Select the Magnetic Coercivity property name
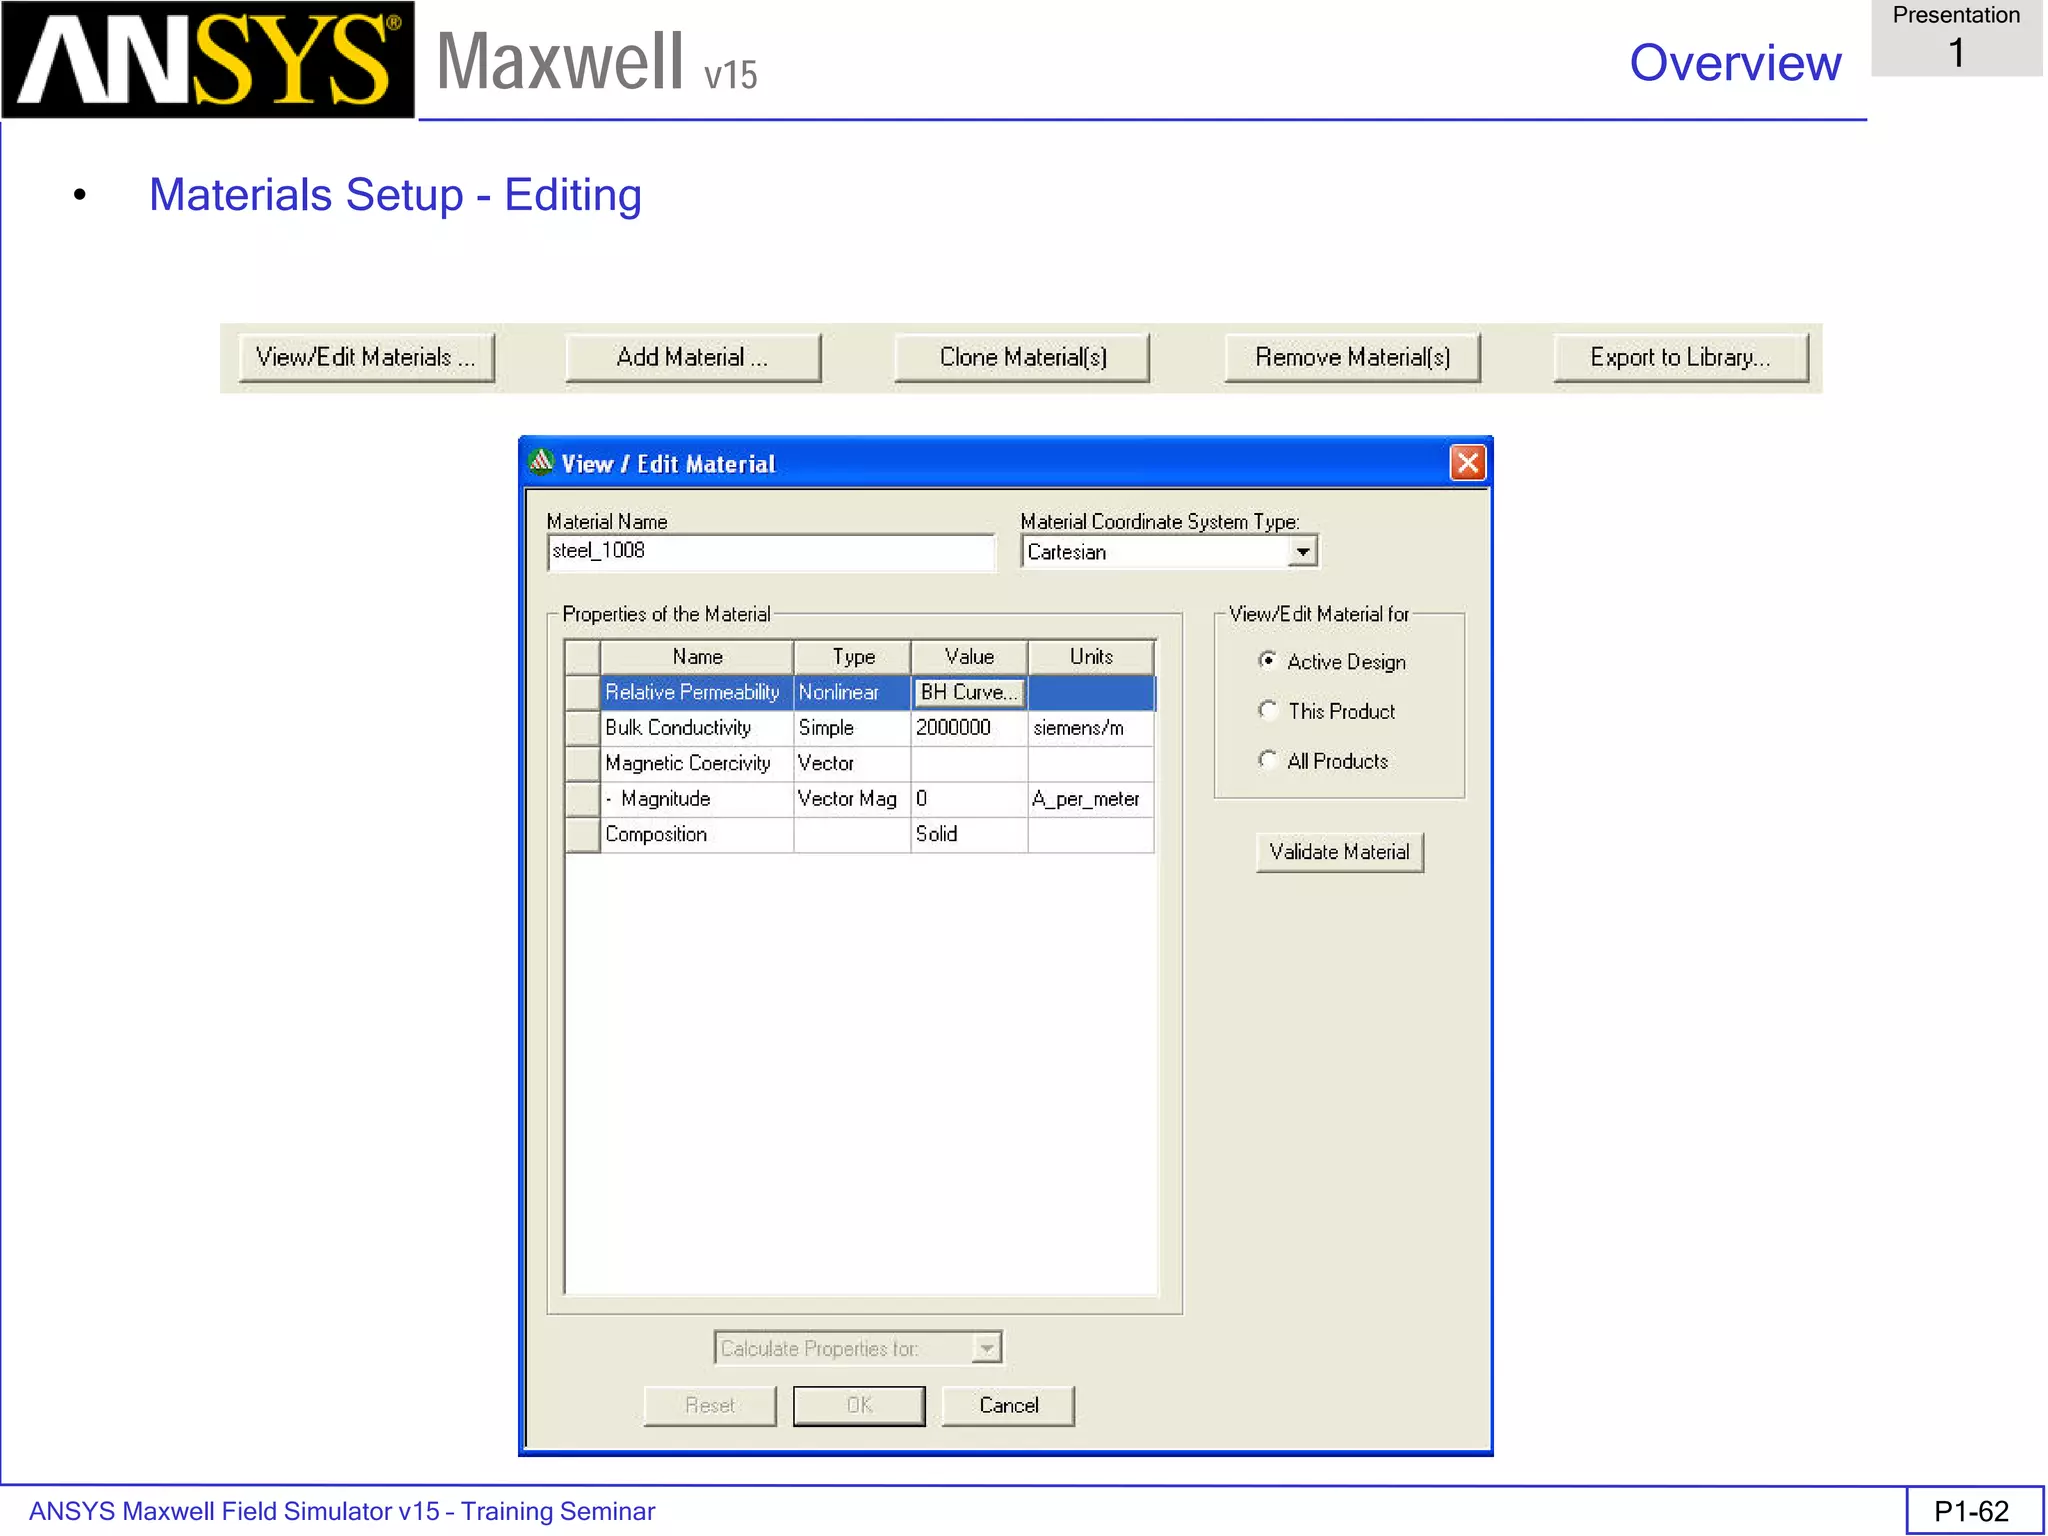 click(697, 763)
